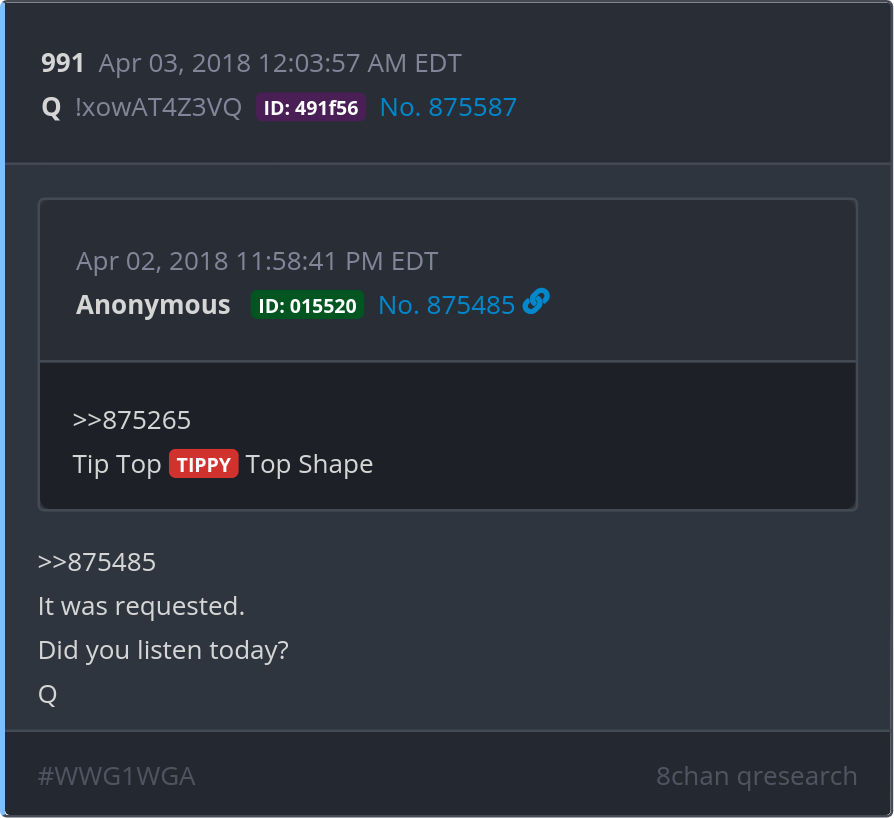This screenshot has height=818, width=894.
Task: Click the tripcode !xowAT4Z3VQ
Action: click(158, 107)
